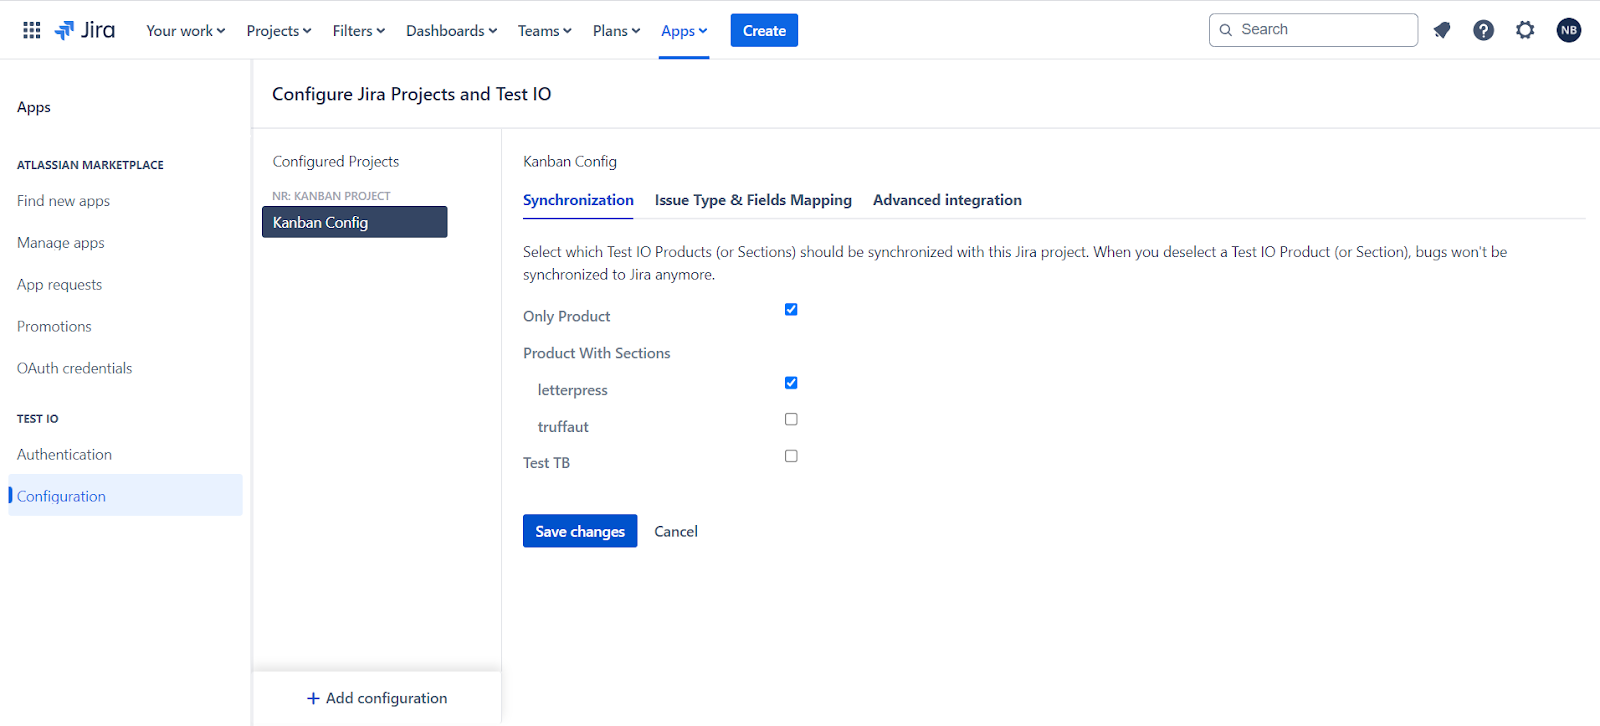The height and width of the screenshot is (726, 1600).
Task: Open Find new apps in sidebar
Action: coord(64,201)
